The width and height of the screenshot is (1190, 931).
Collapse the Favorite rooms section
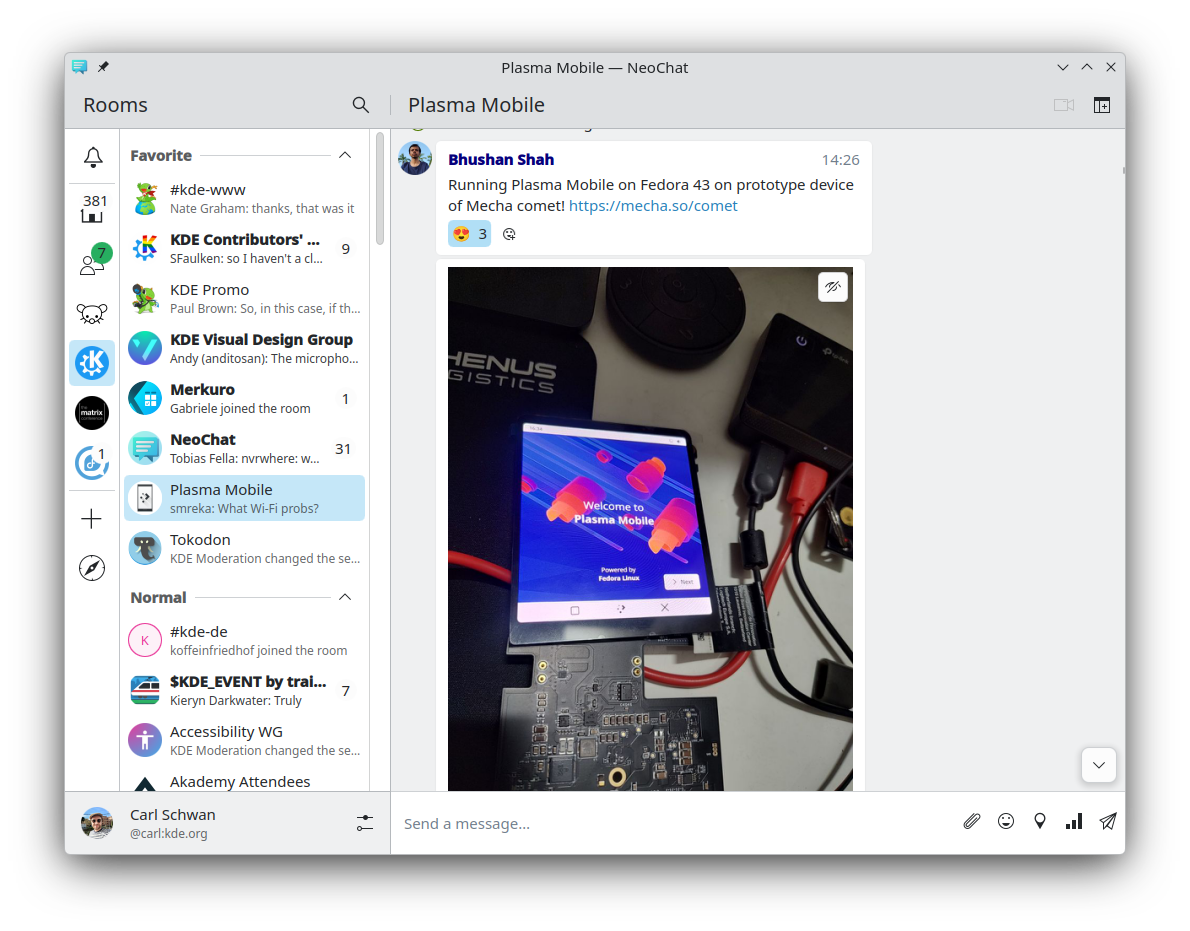point(345,155)
